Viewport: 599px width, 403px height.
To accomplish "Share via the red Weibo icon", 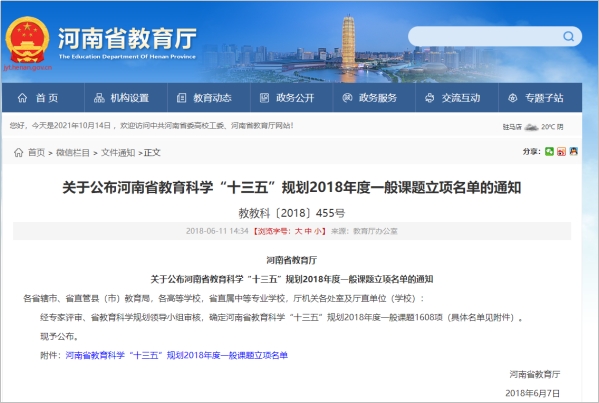I will tap(561, 152).
